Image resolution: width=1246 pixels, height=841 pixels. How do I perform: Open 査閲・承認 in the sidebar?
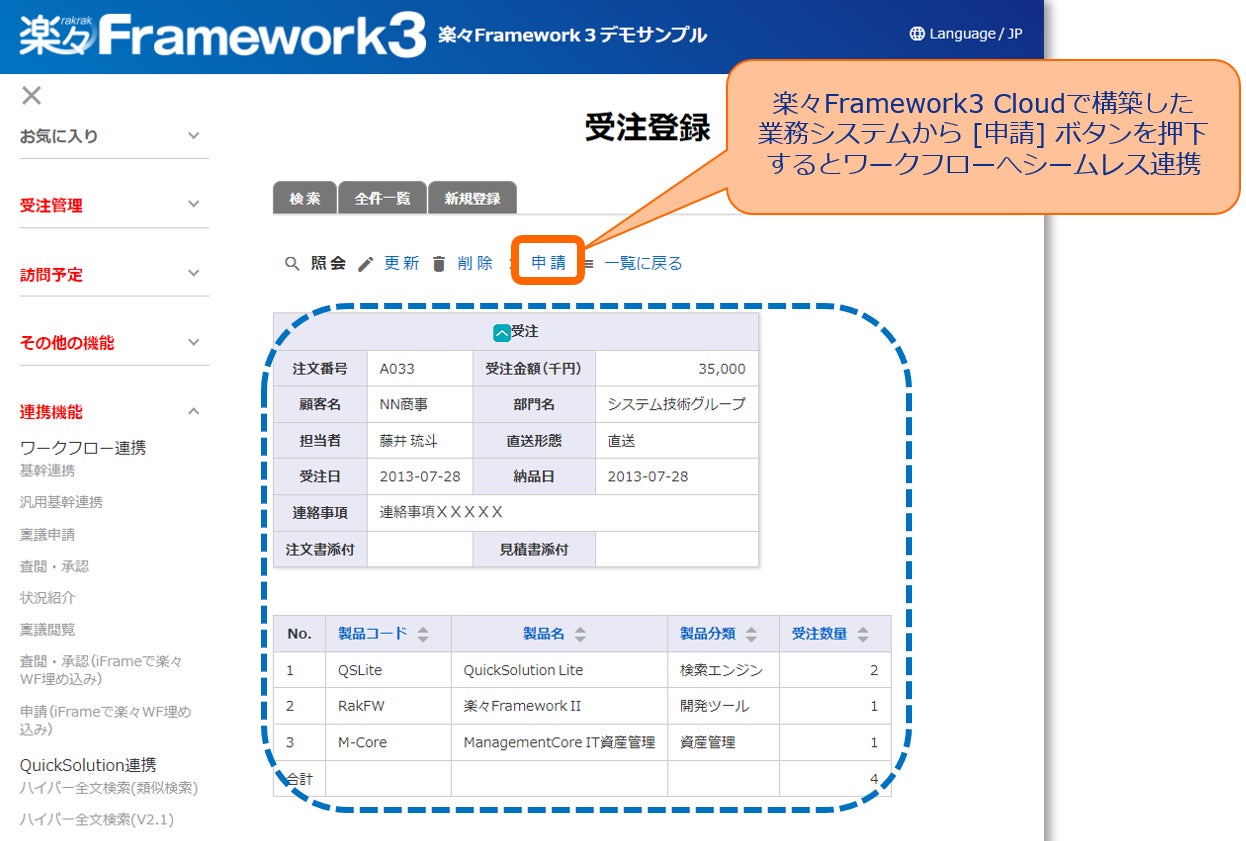click(54, 566)
